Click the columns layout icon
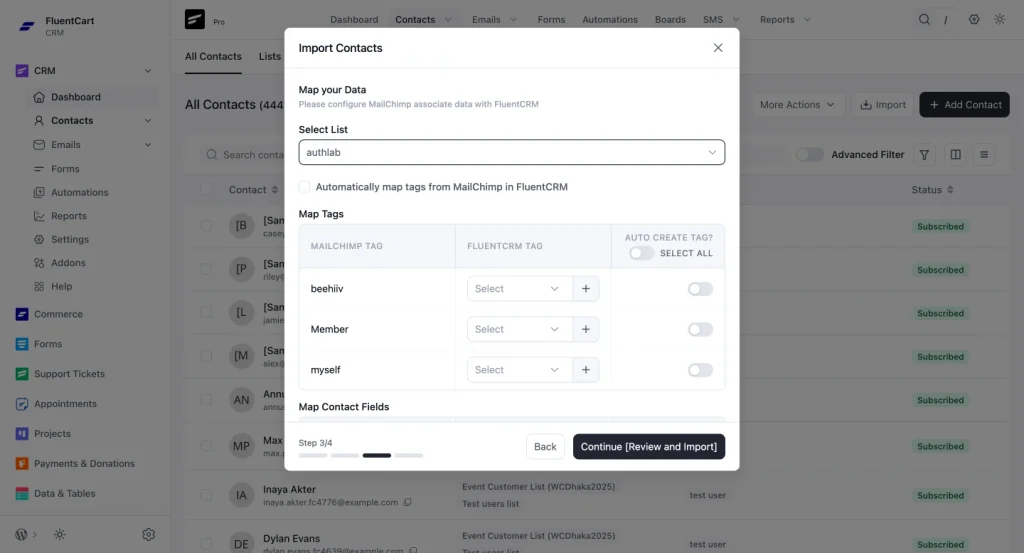The image size is (1024, 553). point(955,155)
